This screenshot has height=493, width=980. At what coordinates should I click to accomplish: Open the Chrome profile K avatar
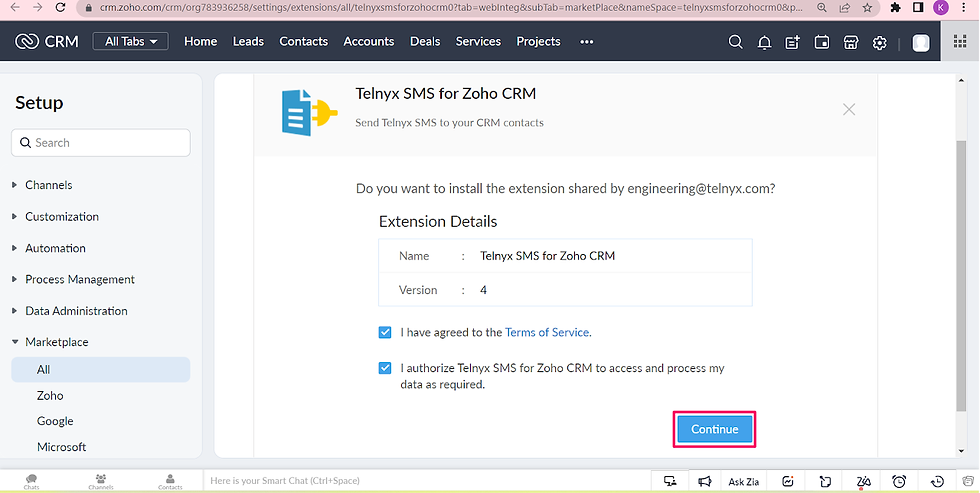(941, 7)
